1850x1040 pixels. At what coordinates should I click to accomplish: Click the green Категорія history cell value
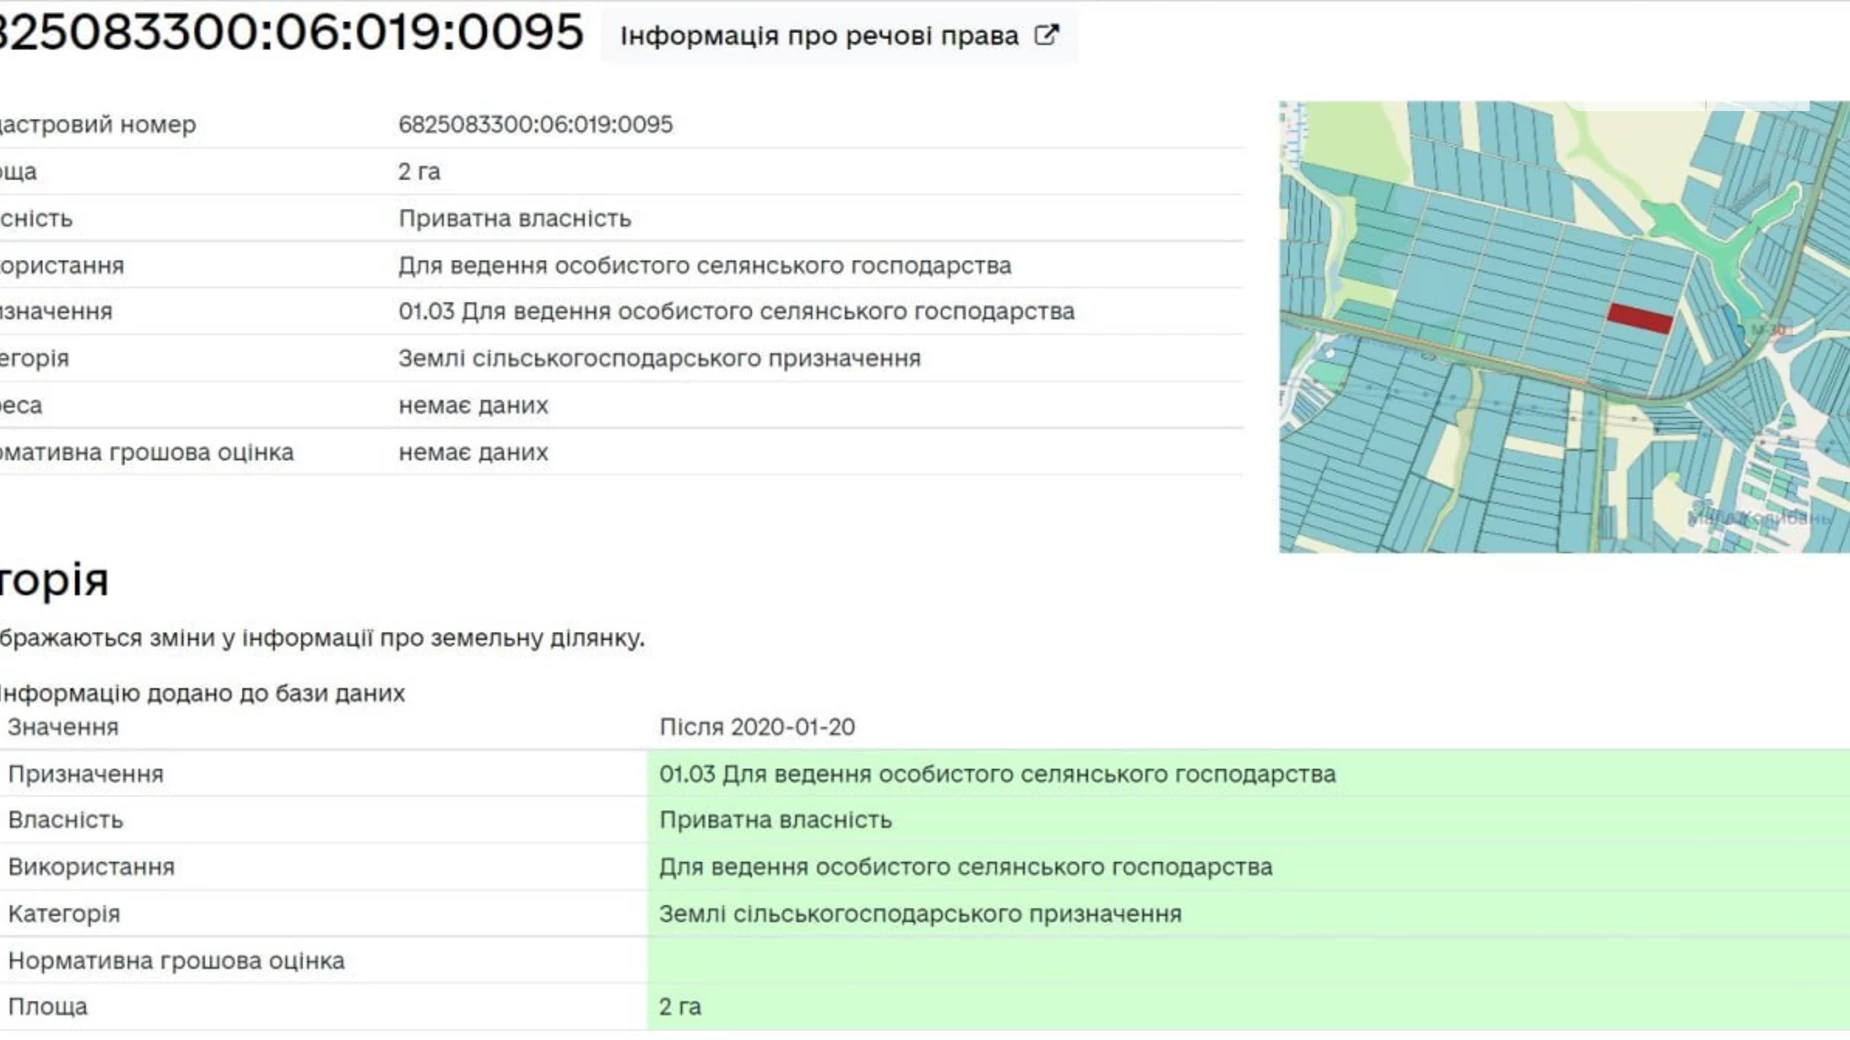pyautogui.click(x=920, y=915)
